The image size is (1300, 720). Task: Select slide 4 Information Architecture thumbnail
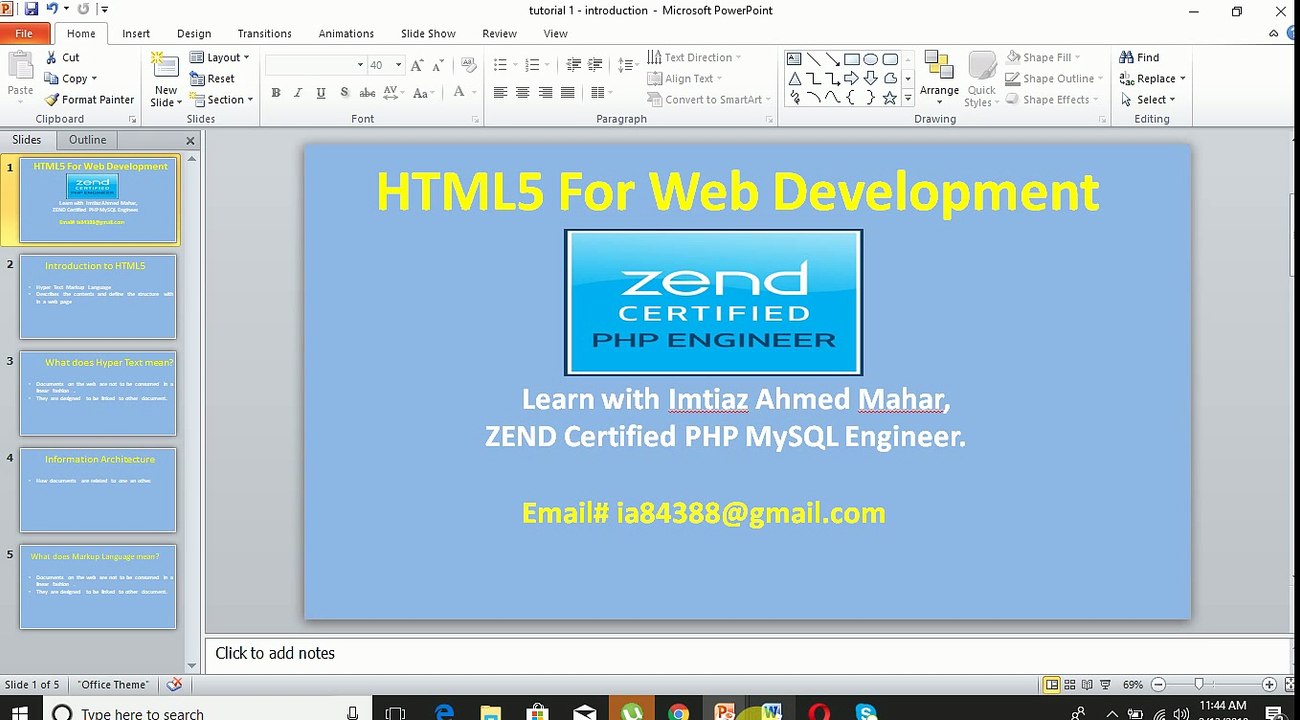tap(98, 490)
